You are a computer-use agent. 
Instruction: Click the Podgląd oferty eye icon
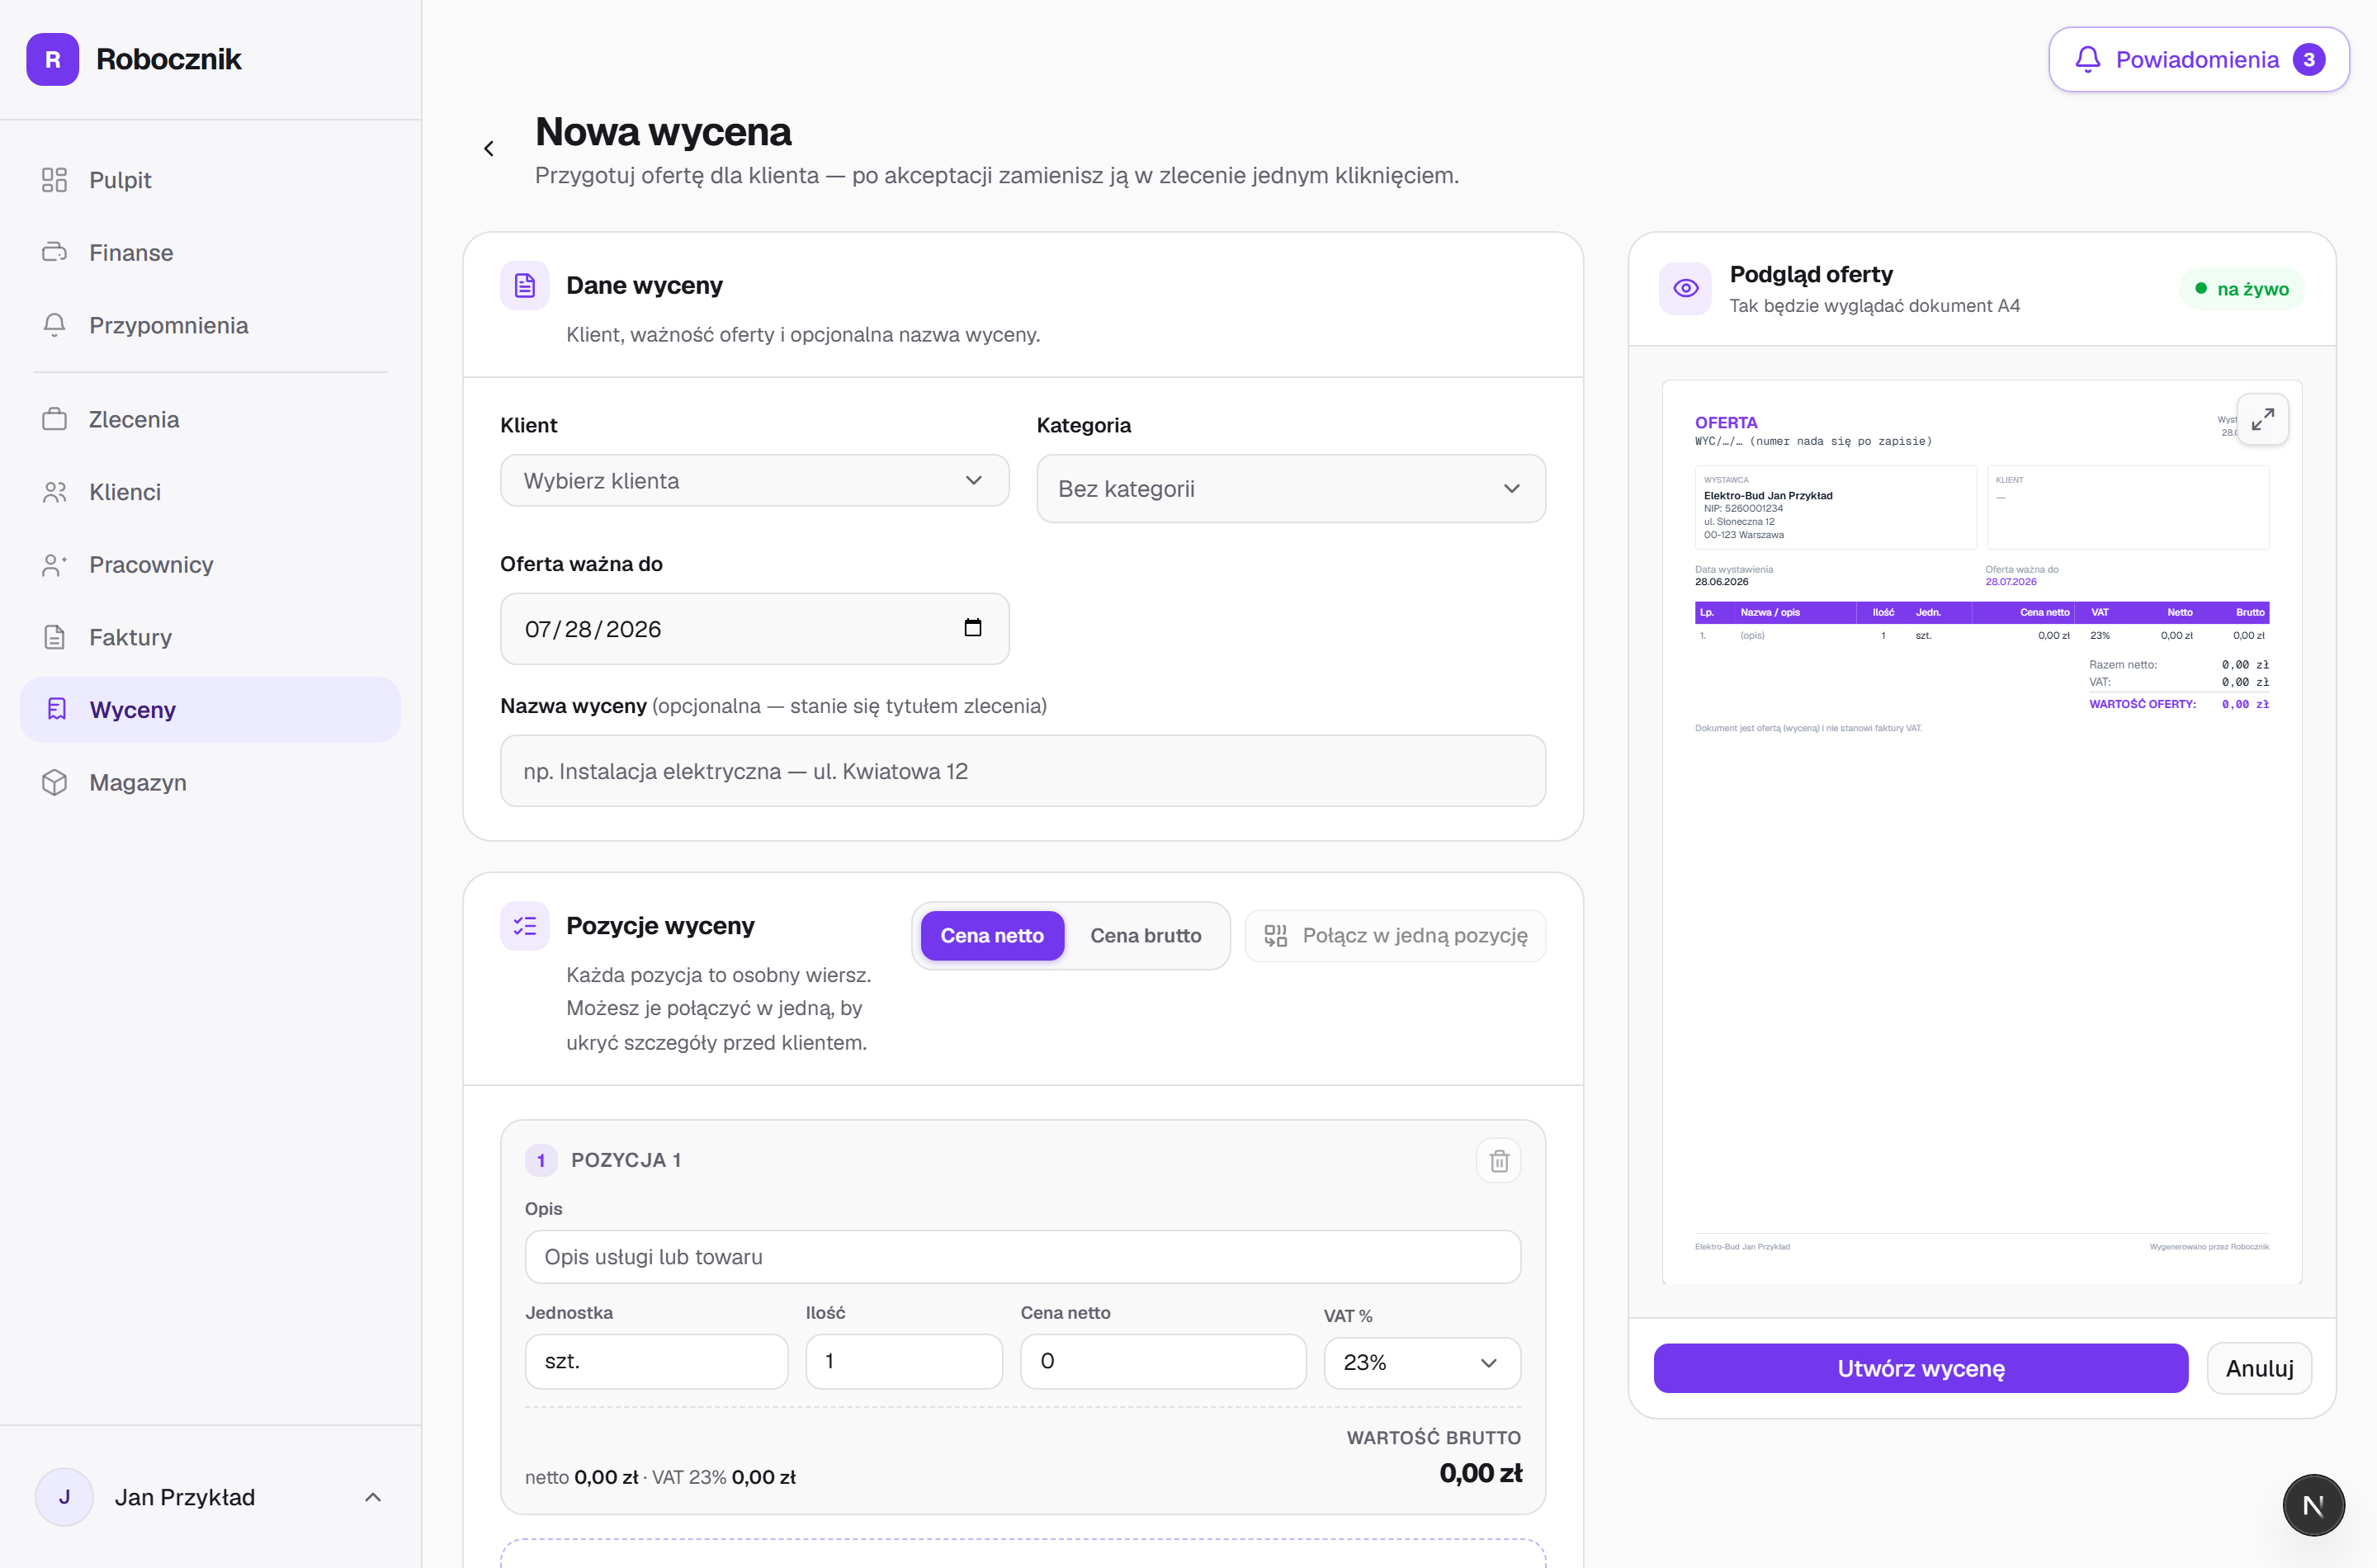[x=1685, y=289]
